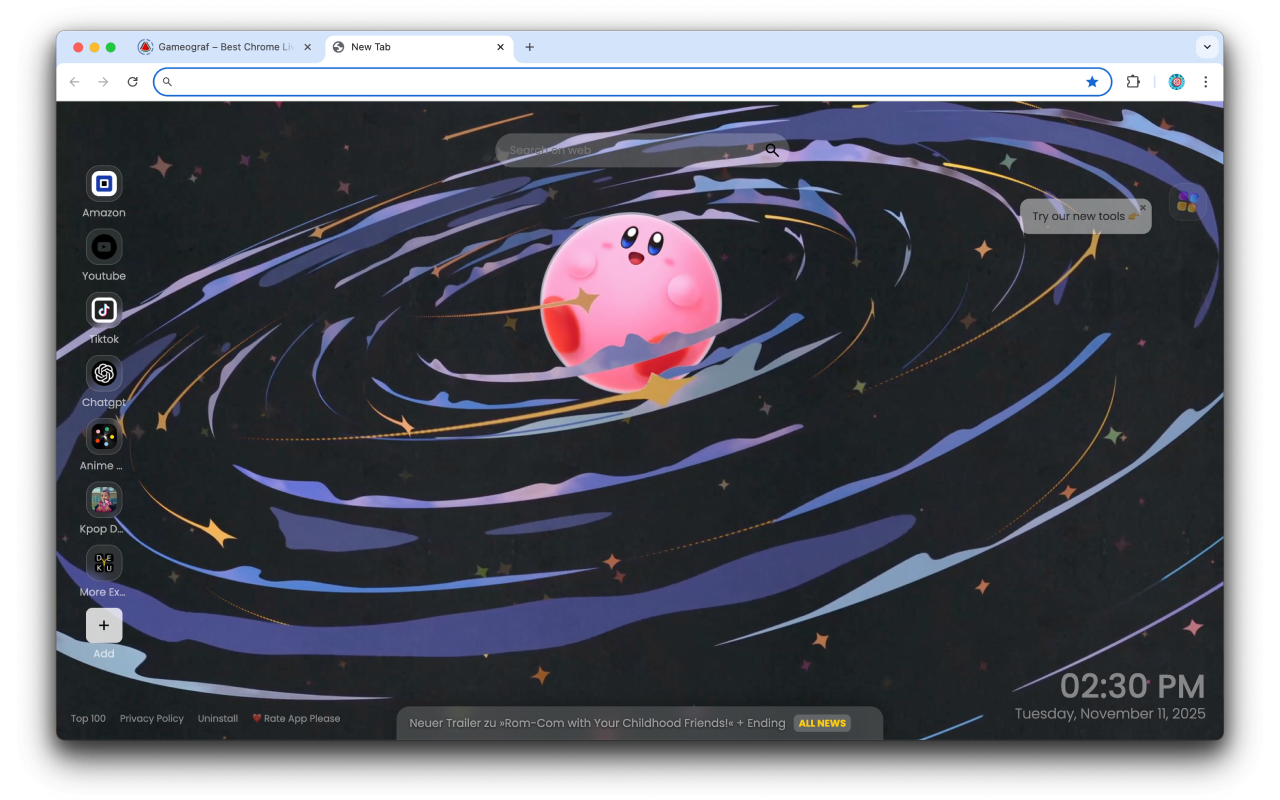The height and width of the screenshot is (800, 1280).
Task: Select the New Tab tab
Action: [x=419, y=47]
